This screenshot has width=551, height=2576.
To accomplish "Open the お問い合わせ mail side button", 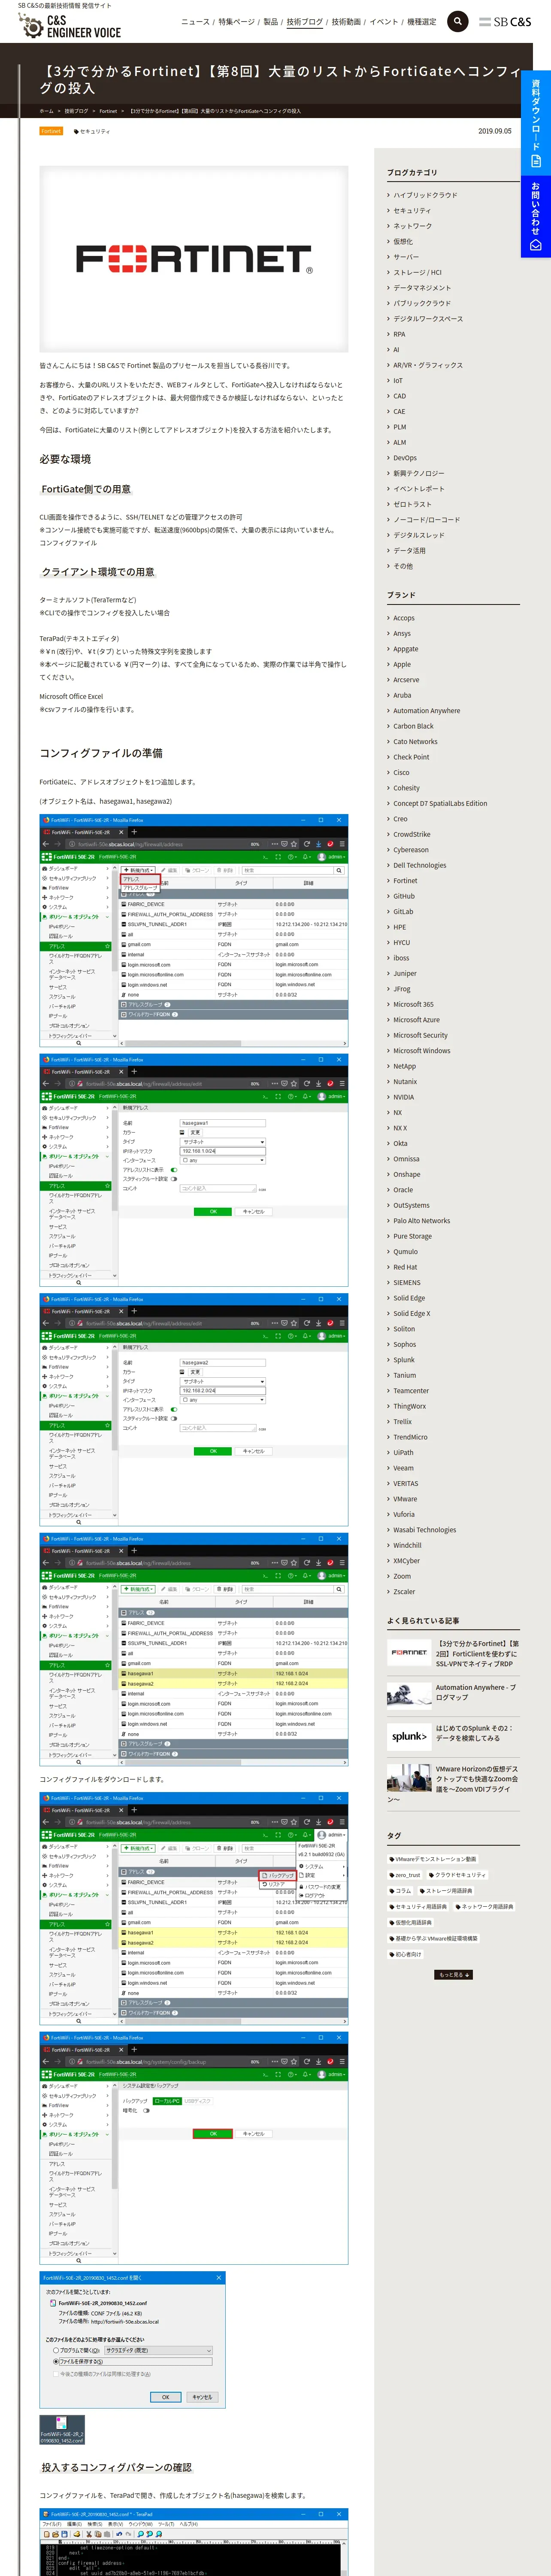I will 535,216.
